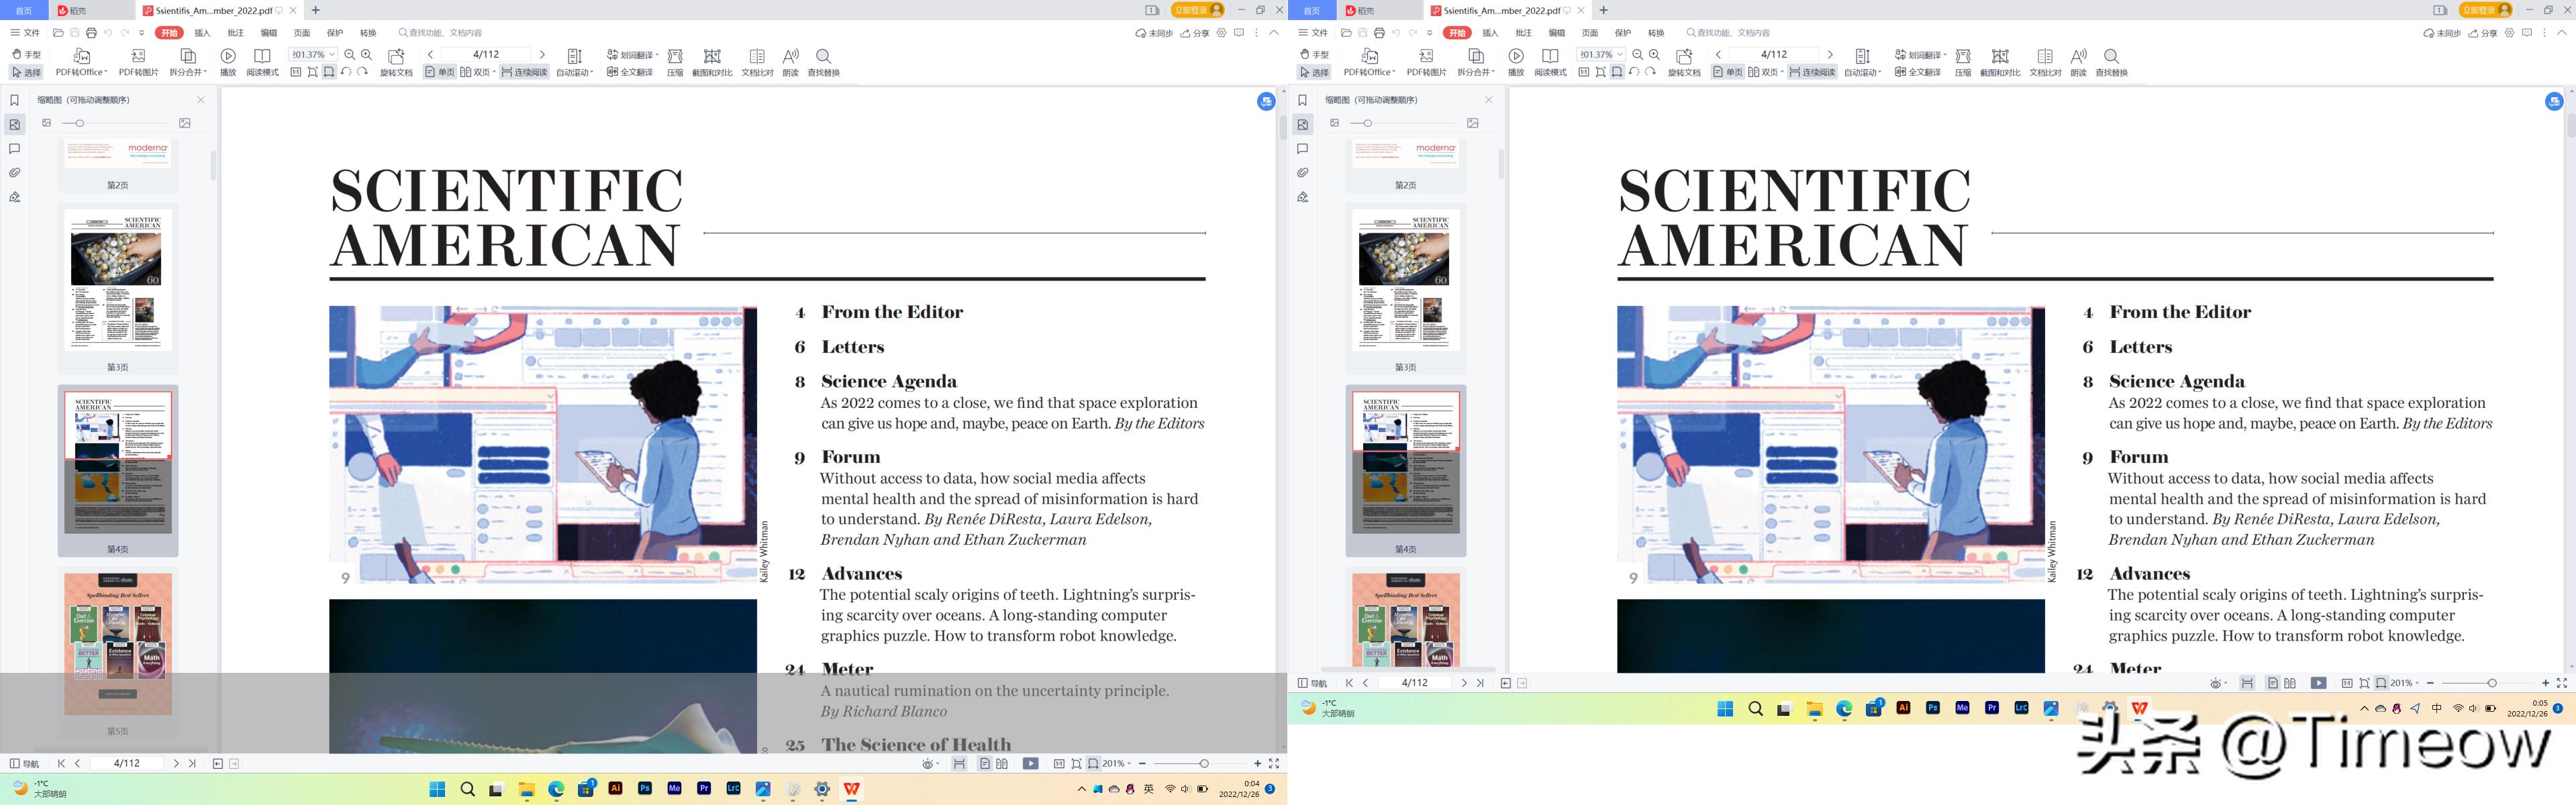The image size is (2576, 805).
Task: Toggle 单页 single-page view in right window
Action: click(1727, 72)
